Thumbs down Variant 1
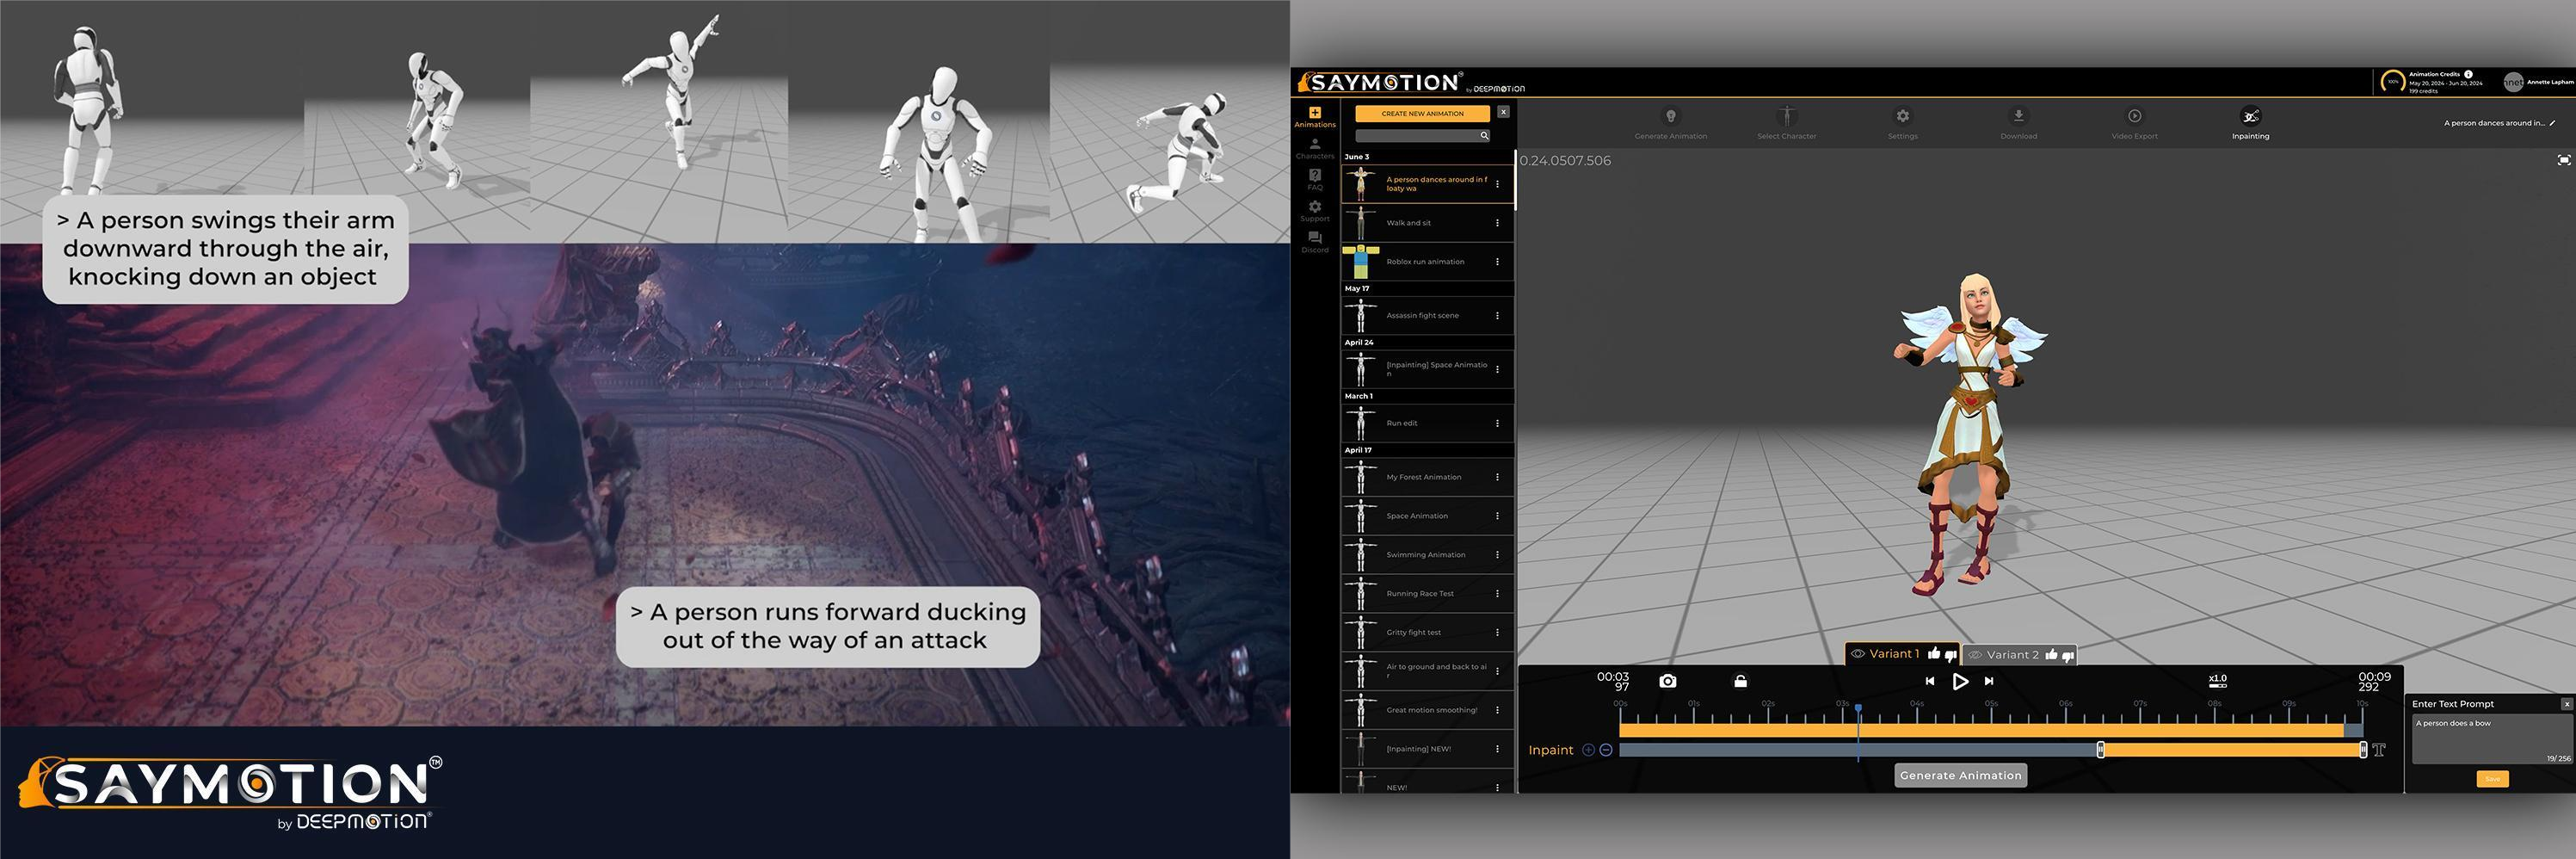The width and height of the screenshot is (2576, 859). click(1950, 656)
